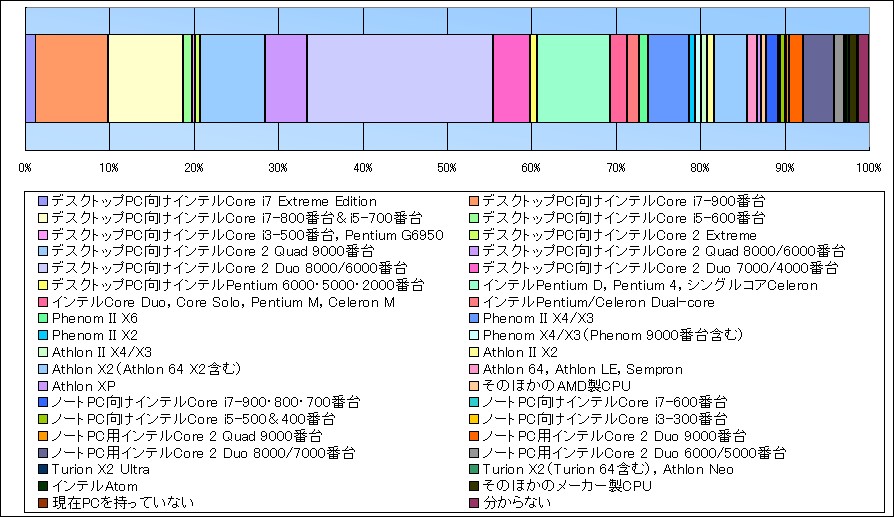
Task: Click the Core 2 Duo 7000/4000番台 swatch
Action: click(x=474, y=268)
